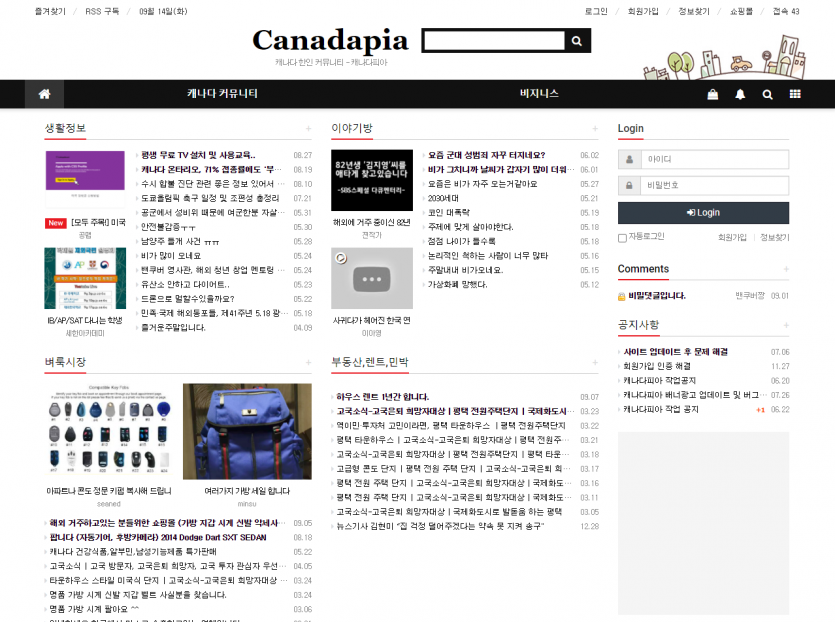
Task: Open the 캐나다 커뮤니티 menu
Action: [x=222, y=94]
